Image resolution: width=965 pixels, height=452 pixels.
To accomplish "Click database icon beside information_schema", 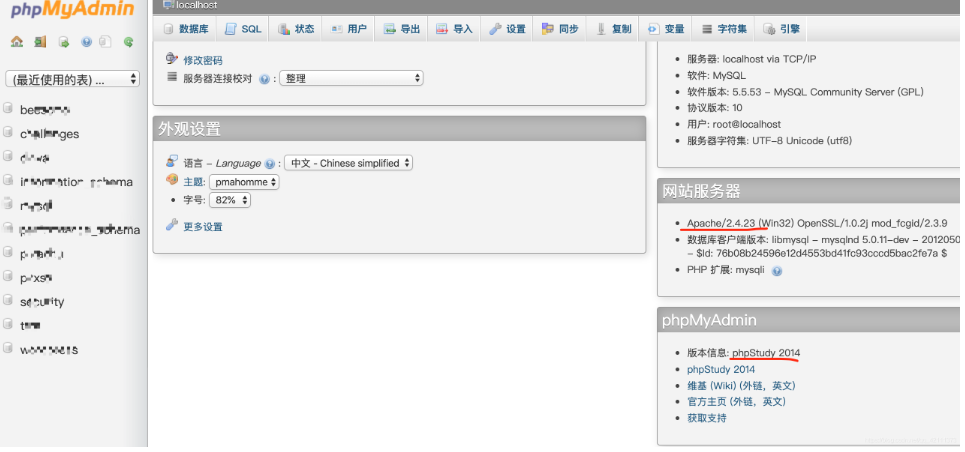I will coord(8,180).
